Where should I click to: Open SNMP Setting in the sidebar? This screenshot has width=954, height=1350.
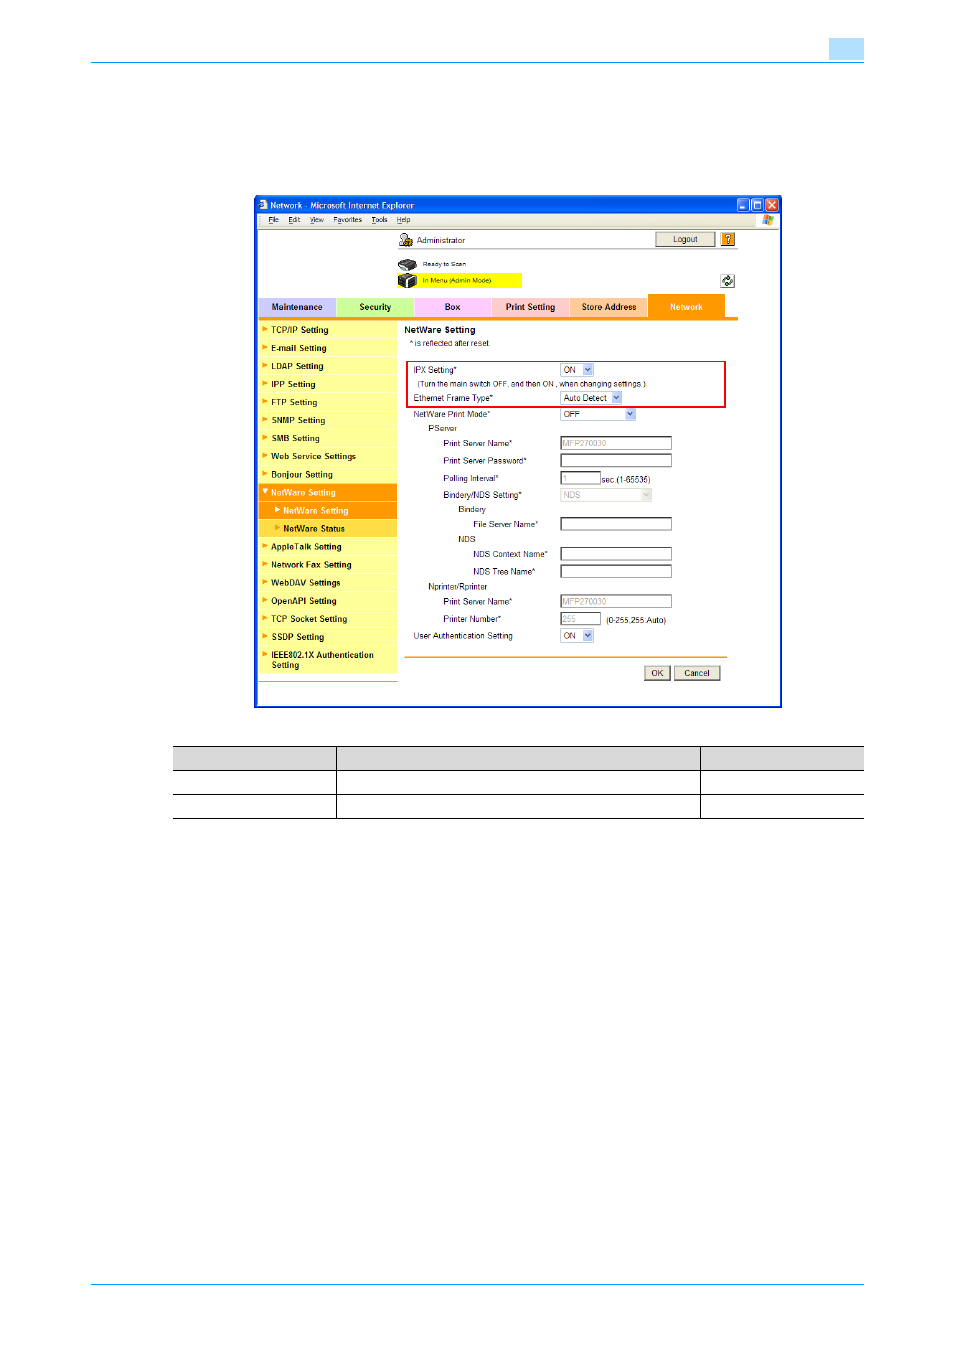328,420
